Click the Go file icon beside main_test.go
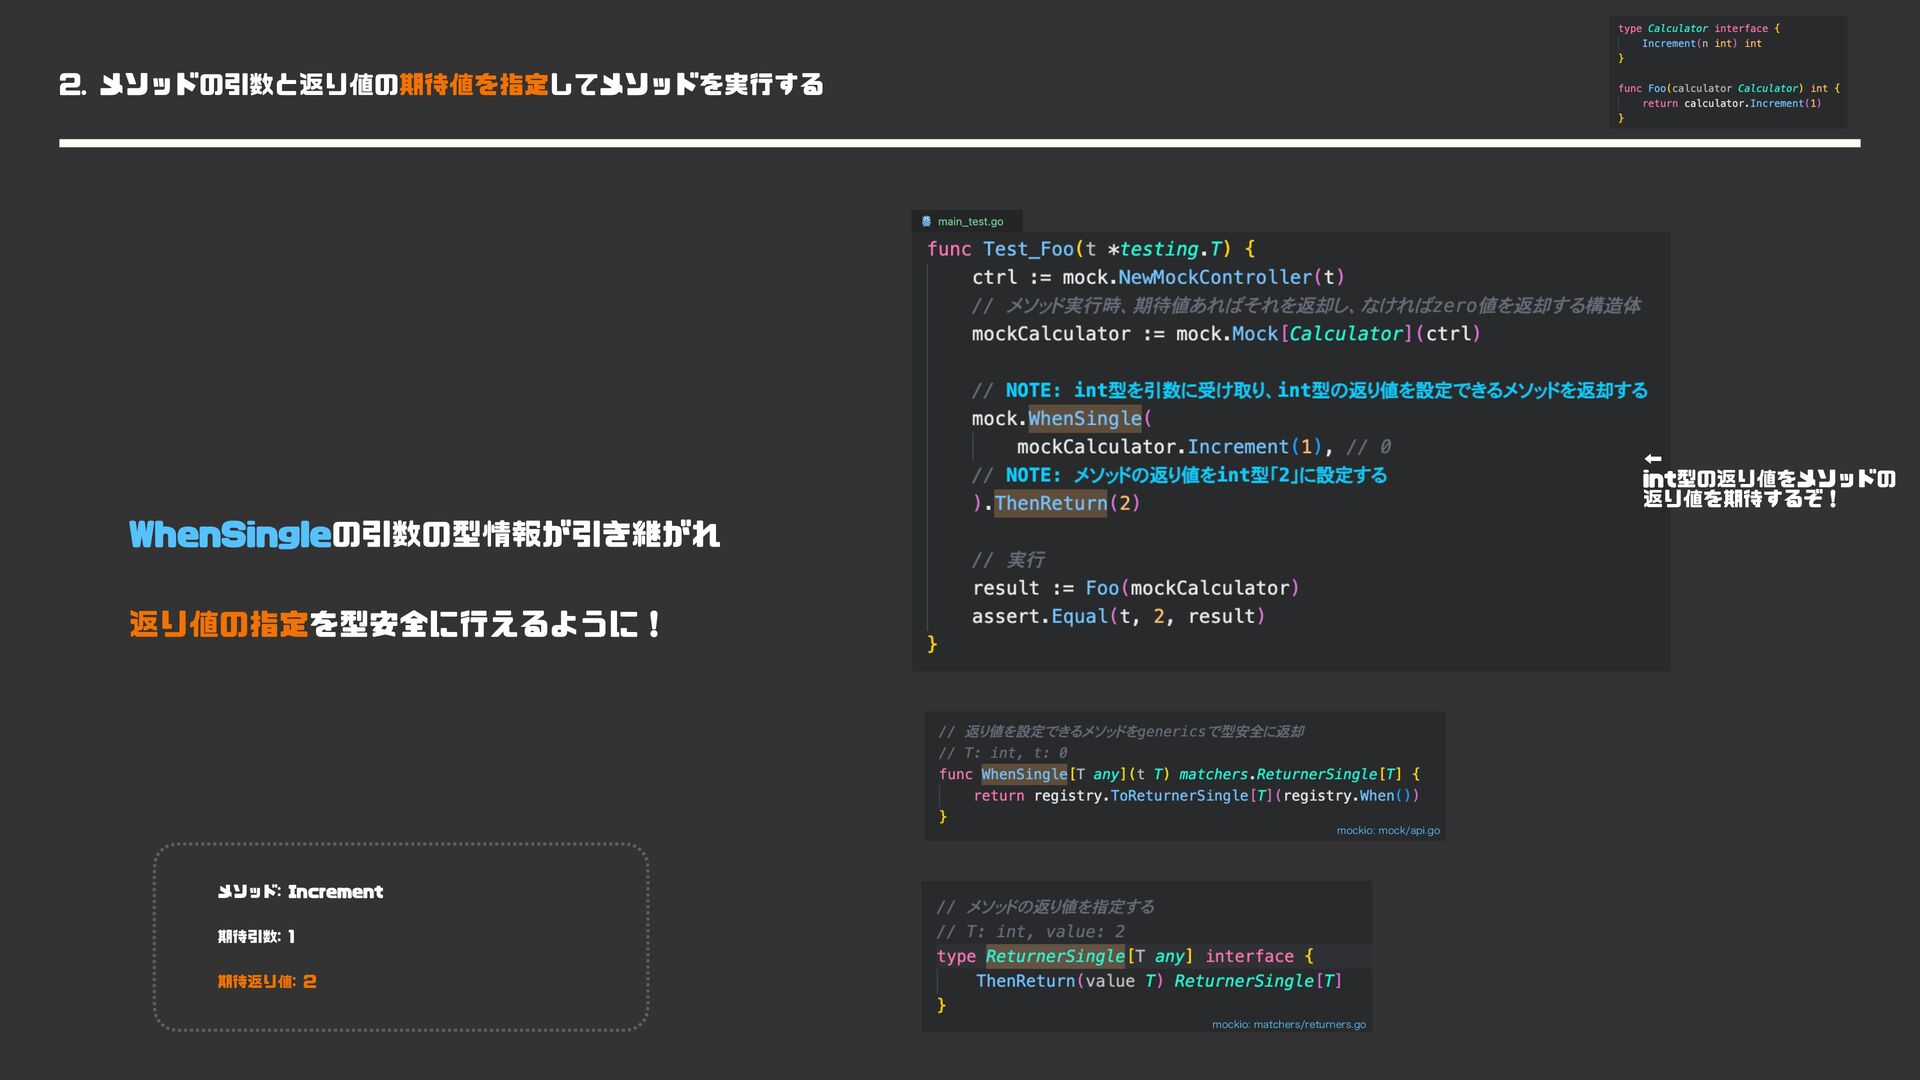Screen dimensions: 1920x1080 (x=926, y=221)
